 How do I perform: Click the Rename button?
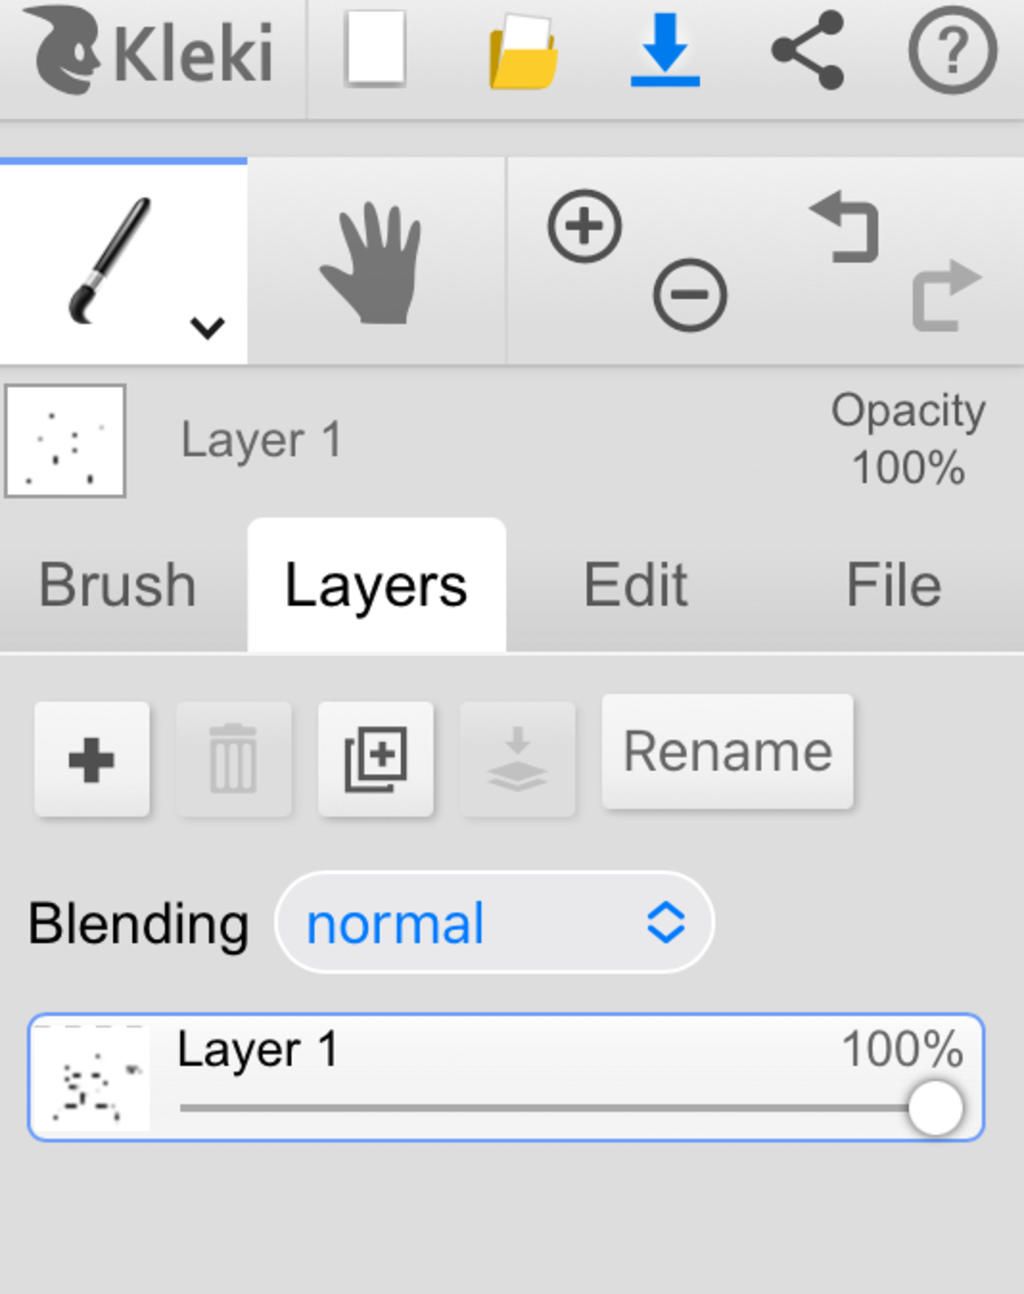point(728,751)
